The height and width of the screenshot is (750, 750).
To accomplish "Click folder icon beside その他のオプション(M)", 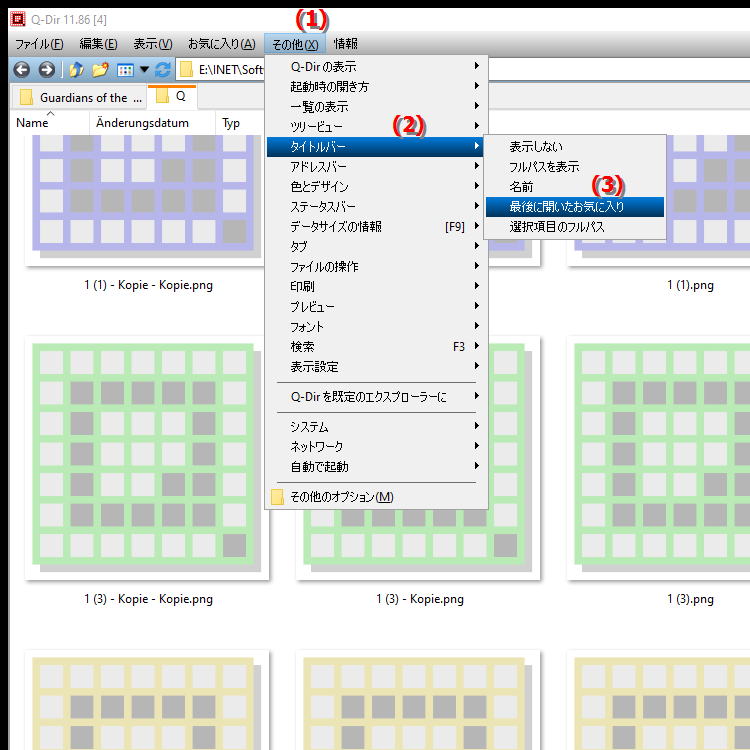I will click(x=277, y=497).
